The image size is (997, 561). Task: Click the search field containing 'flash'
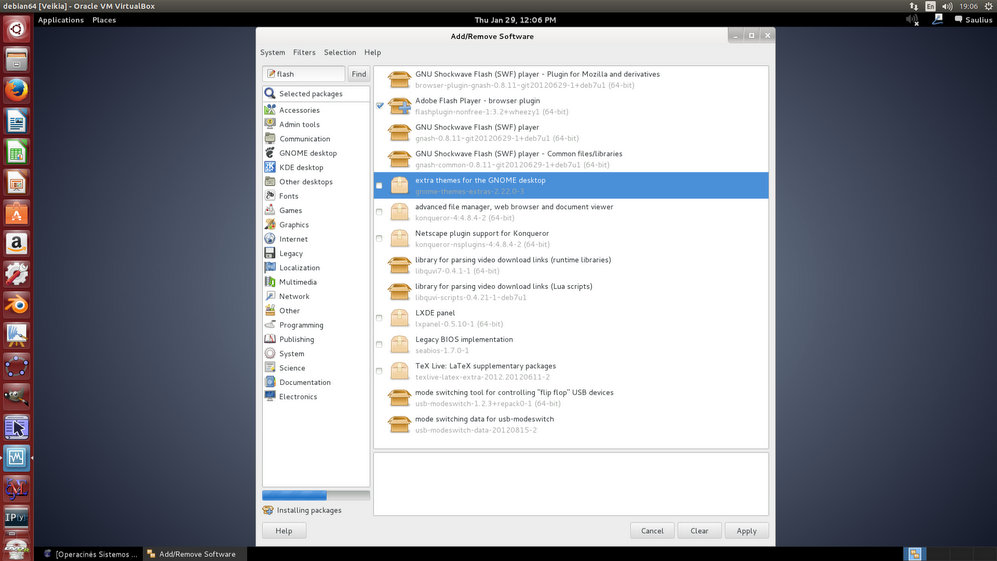point(304,74)
